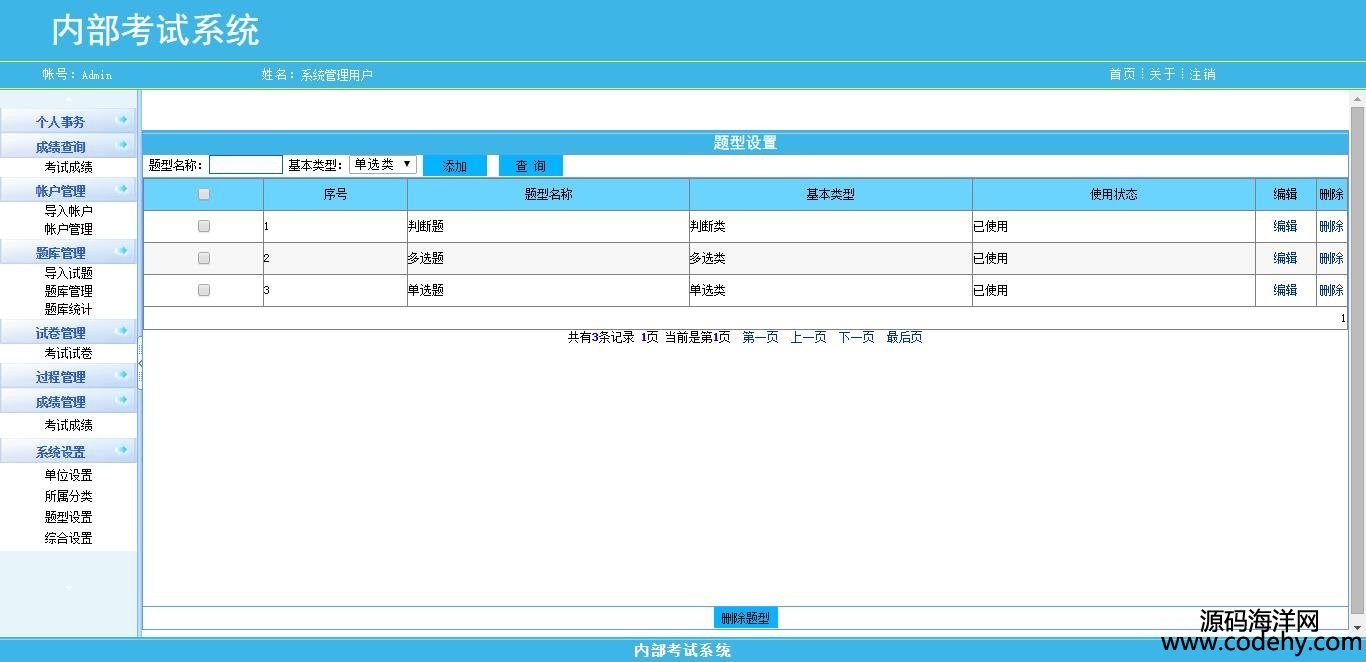
Task: Click the 题型名称 input field
Action: [x=245, y=165]
